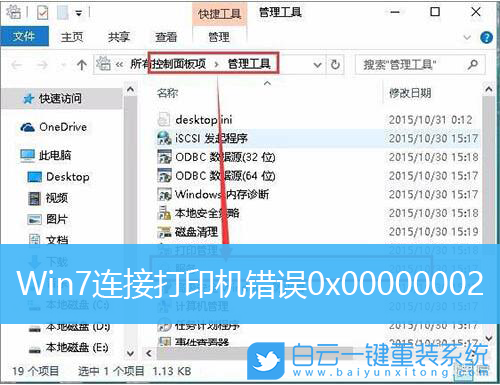Screen dimensions: 500x385
Task: Click the 修改日期 column header
Action: pos(410,93)
